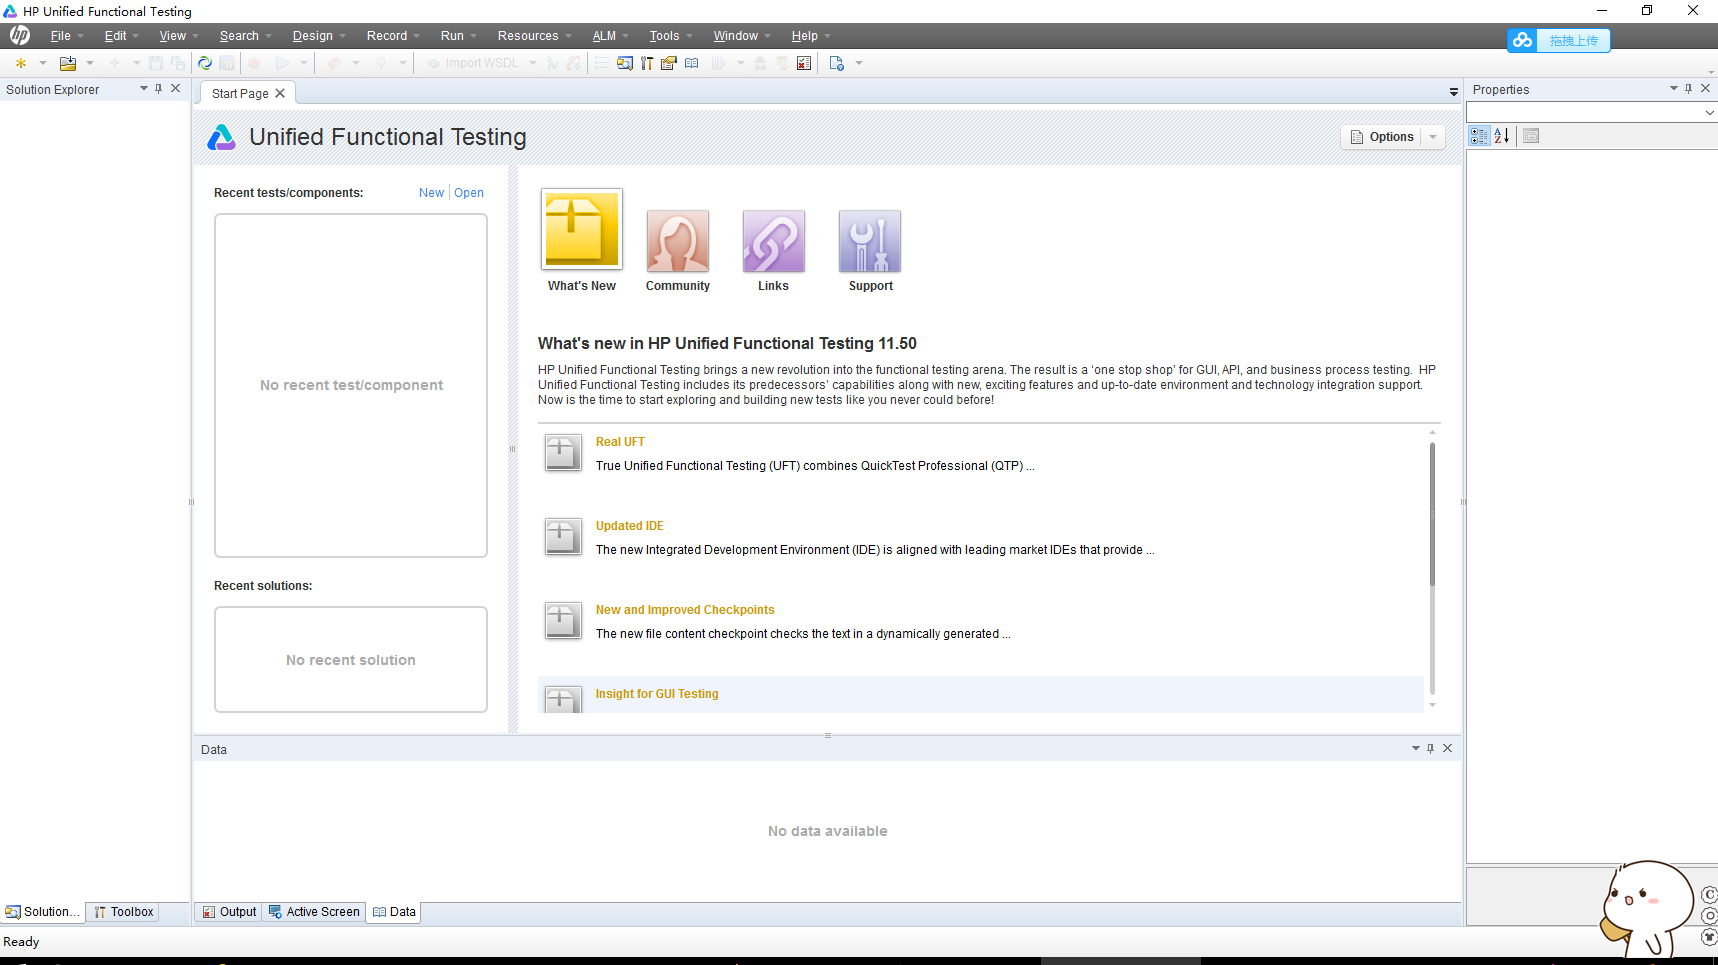Click the Run play toolbar icon
This screenshot has height=965, width=1718.
(283, 63)
